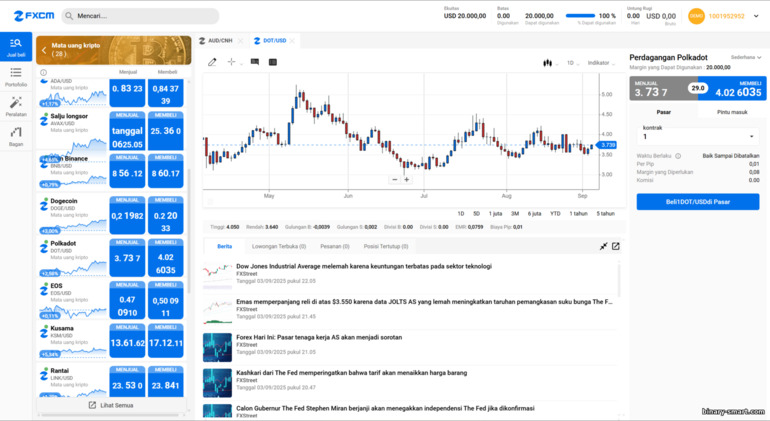The width and height of the screenshot is (770, 421).
Task: Set chart range to 3M
Action: [x=515, y=214]
